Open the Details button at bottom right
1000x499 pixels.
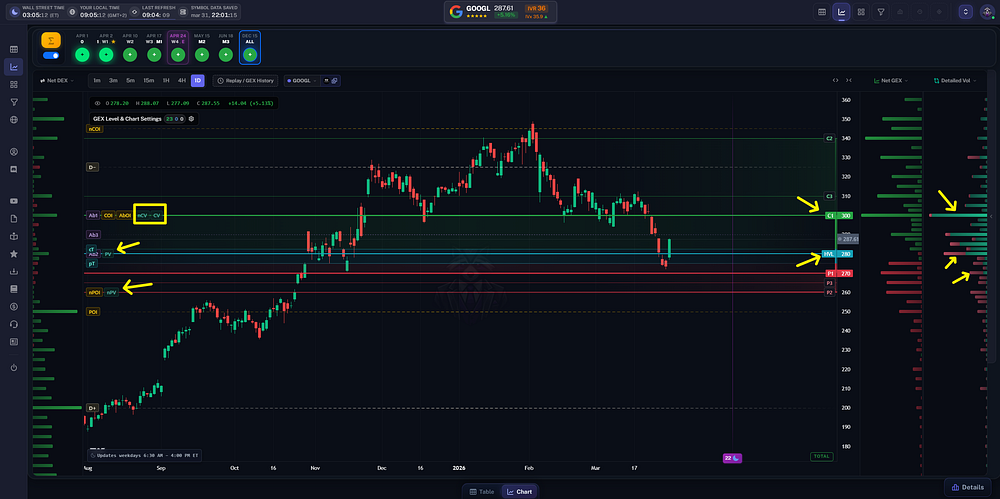click(x=967, y=487)
